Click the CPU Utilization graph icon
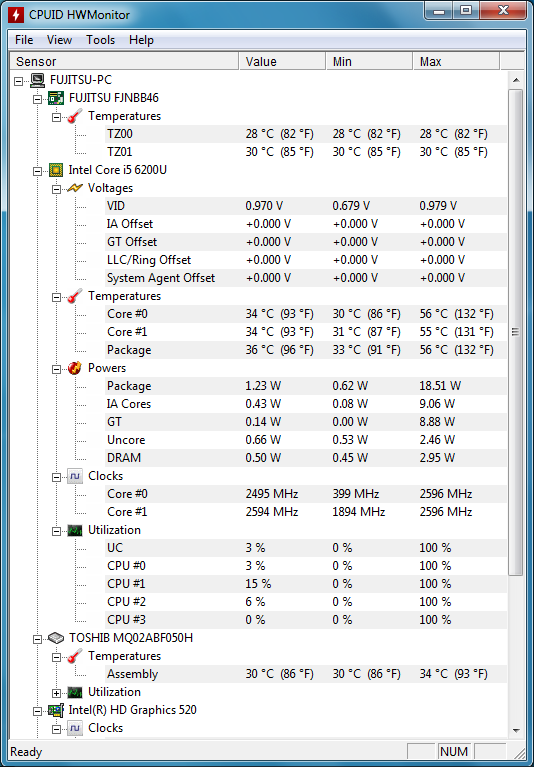 click(75, 530)
